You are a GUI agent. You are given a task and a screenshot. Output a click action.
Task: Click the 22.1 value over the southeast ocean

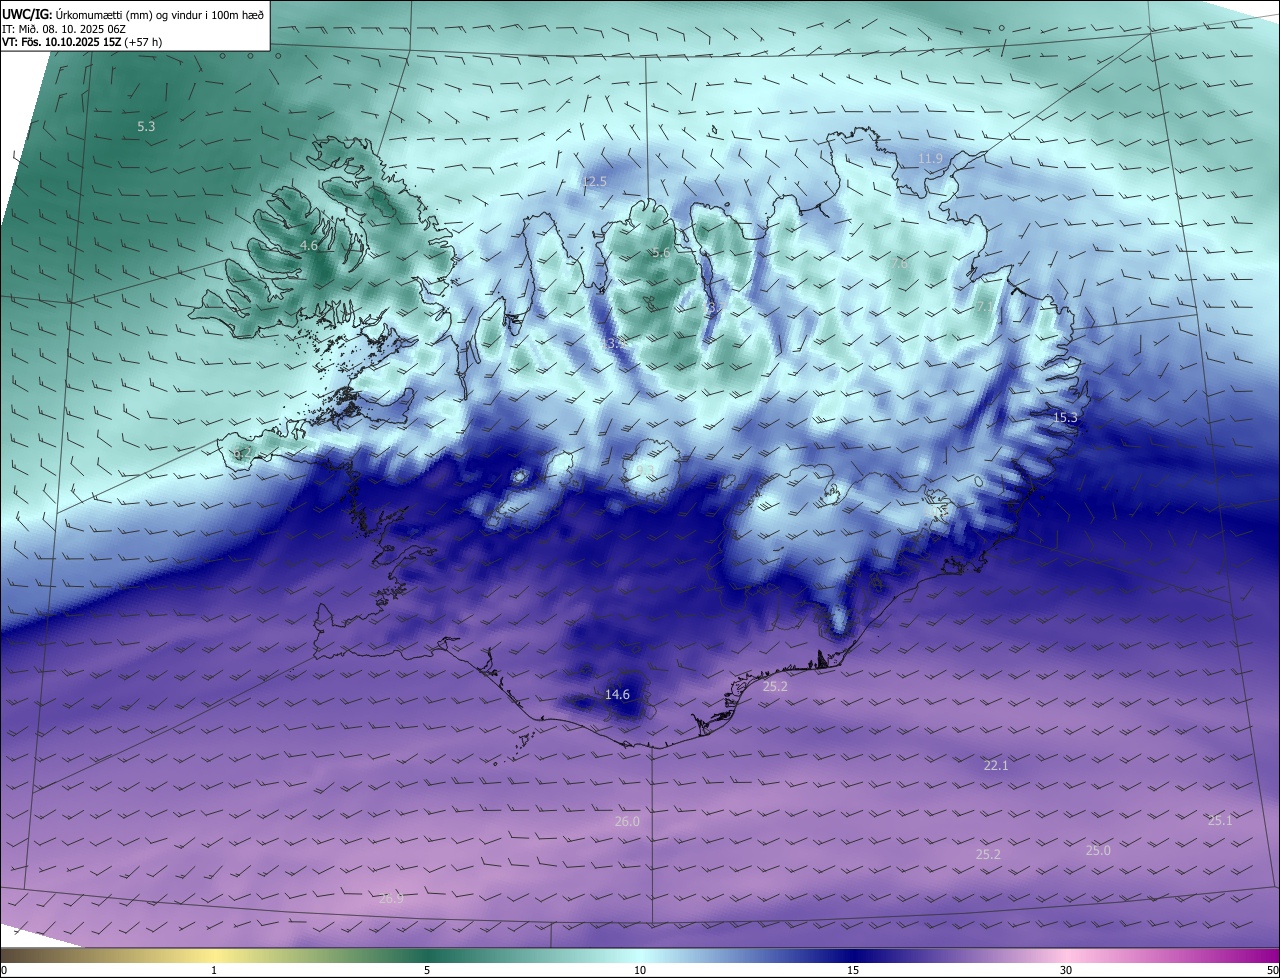996,765
